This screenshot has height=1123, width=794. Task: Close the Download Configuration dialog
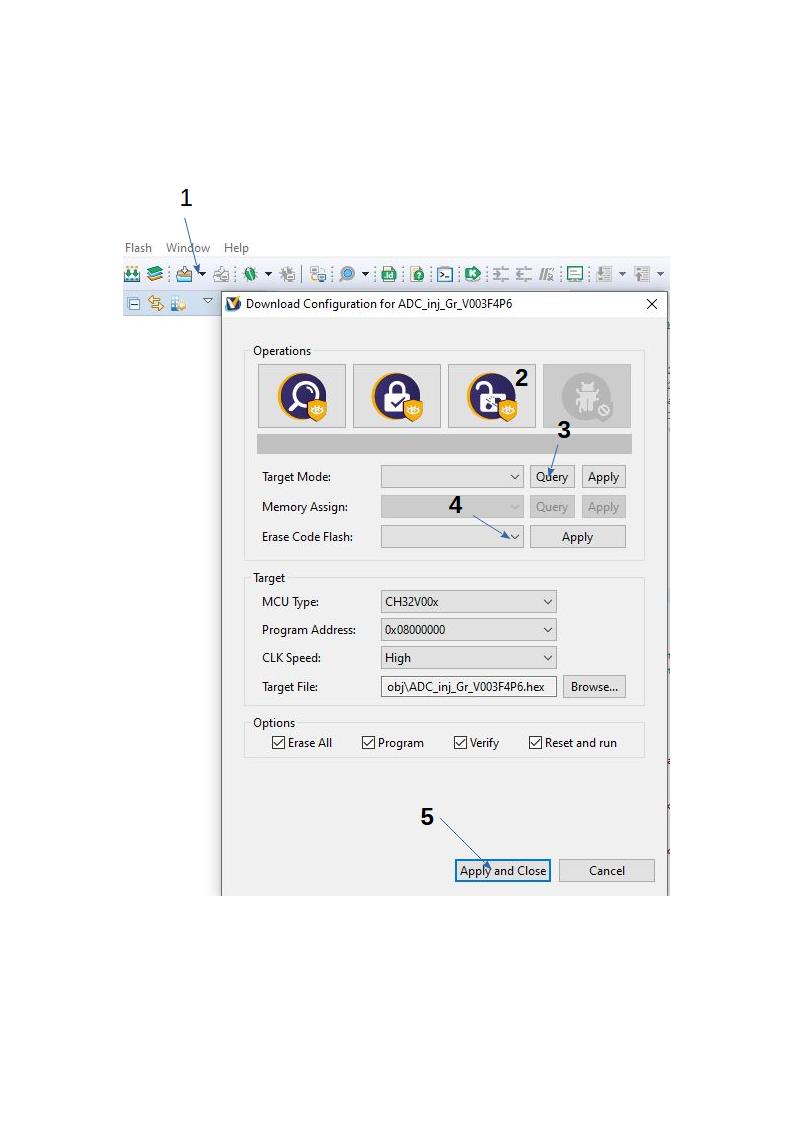click(x=652, y=304)
